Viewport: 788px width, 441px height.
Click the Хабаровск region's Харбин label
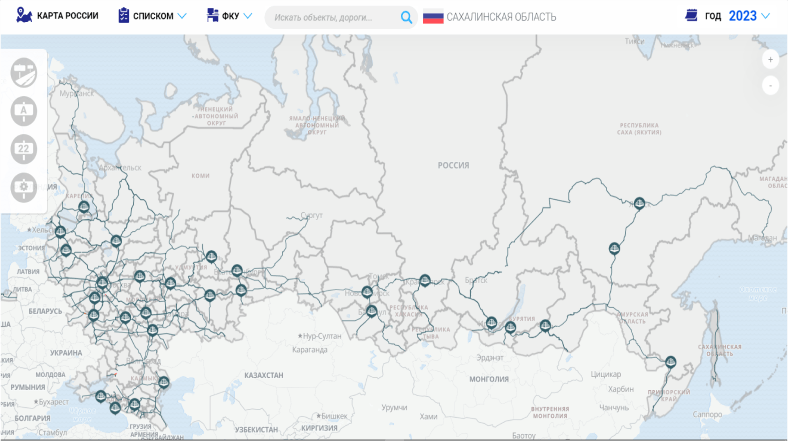621,389
